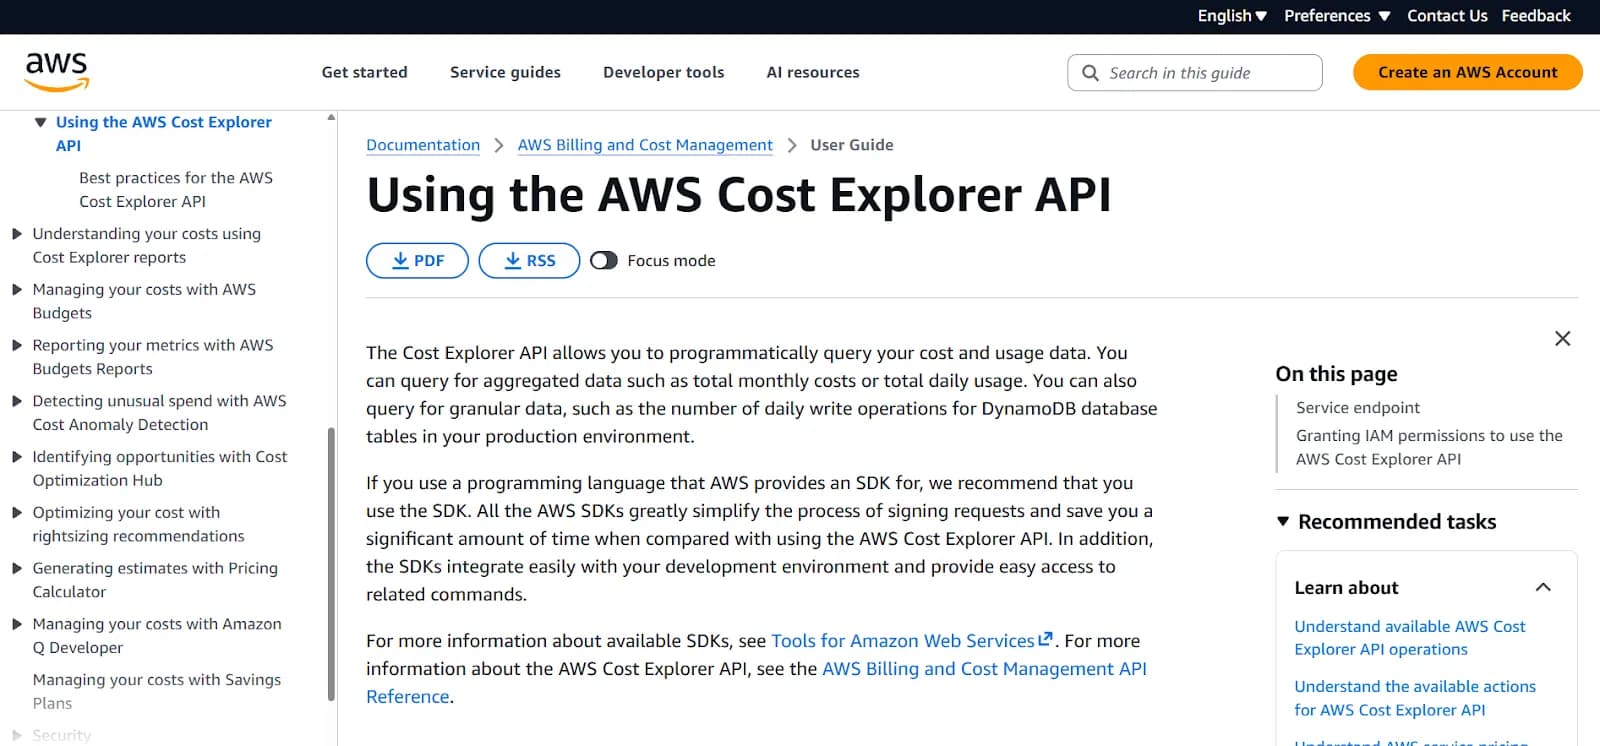Click sidebar scroll-up arrow
The image size is (1600, 746).
click(x=331, y=118)
